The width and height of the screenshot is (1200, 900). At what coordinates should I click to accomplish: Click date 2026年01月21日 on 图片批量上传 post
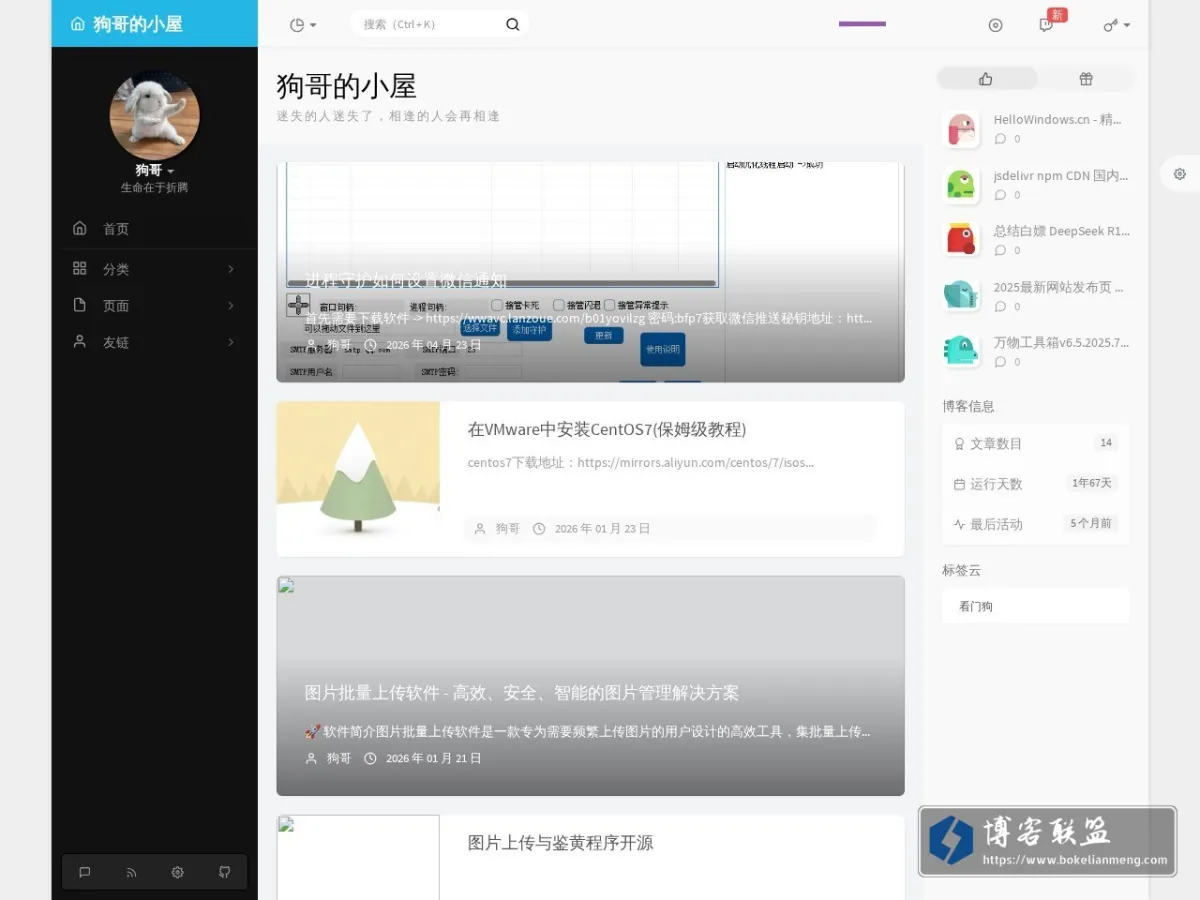coord(434,759)
